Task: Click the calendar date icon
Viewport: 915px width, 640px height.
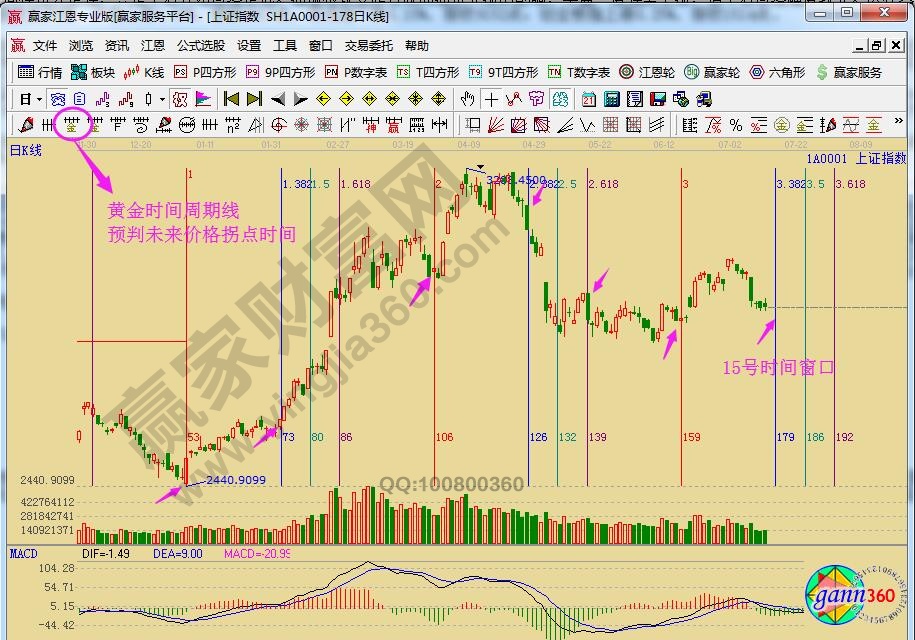Action: (x=588, y=99)
